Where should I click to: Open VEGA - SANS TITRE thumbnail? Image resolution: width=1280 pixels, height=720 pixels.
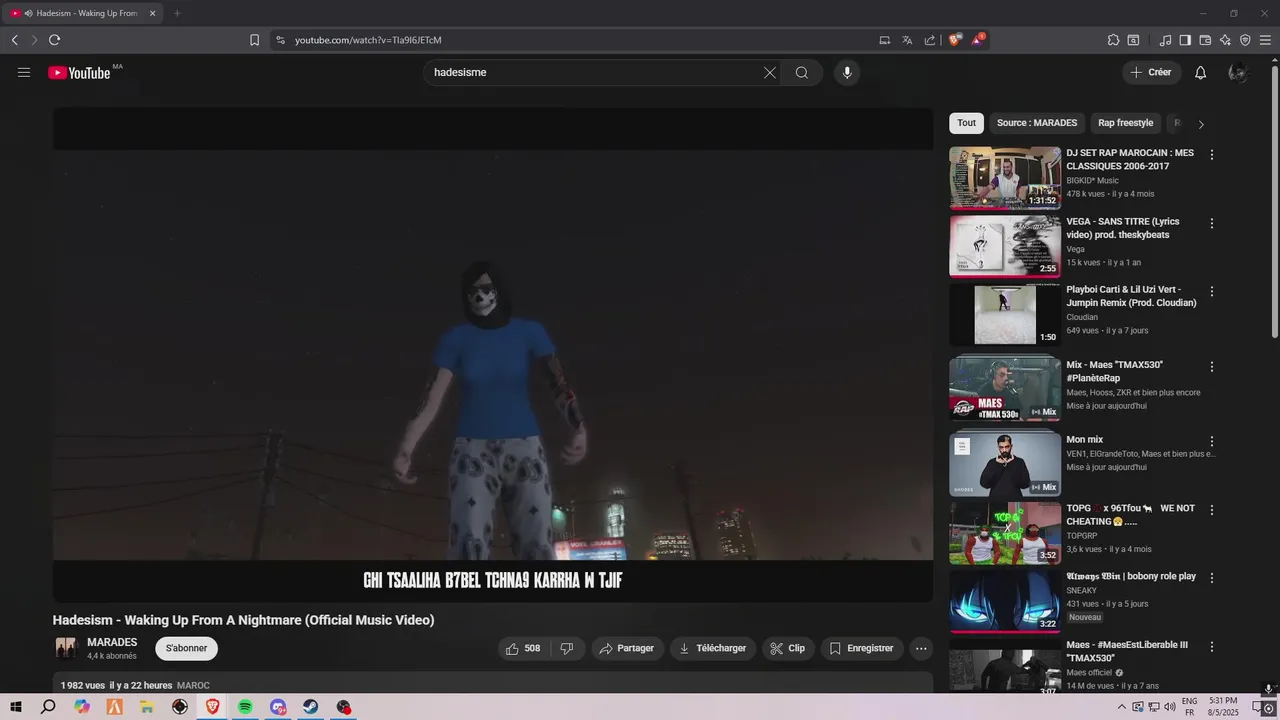[x=1005, y=246]
